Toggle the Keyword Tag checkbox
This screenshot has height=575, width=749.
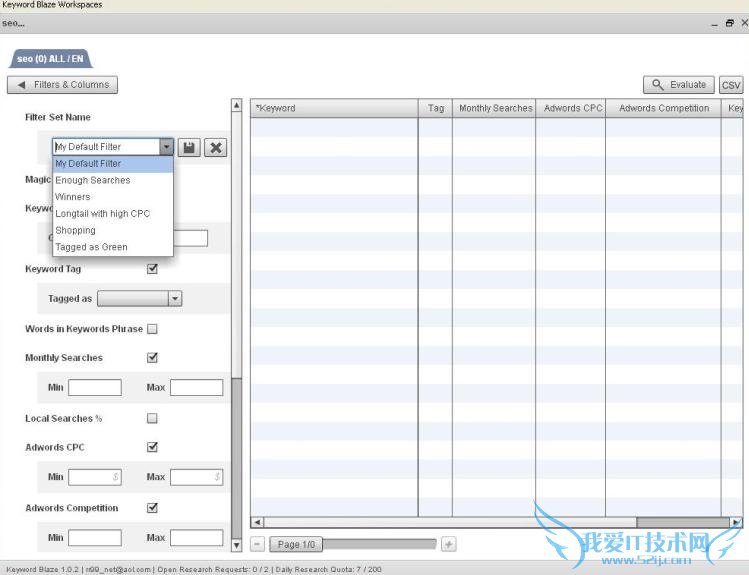coord(152,269)
